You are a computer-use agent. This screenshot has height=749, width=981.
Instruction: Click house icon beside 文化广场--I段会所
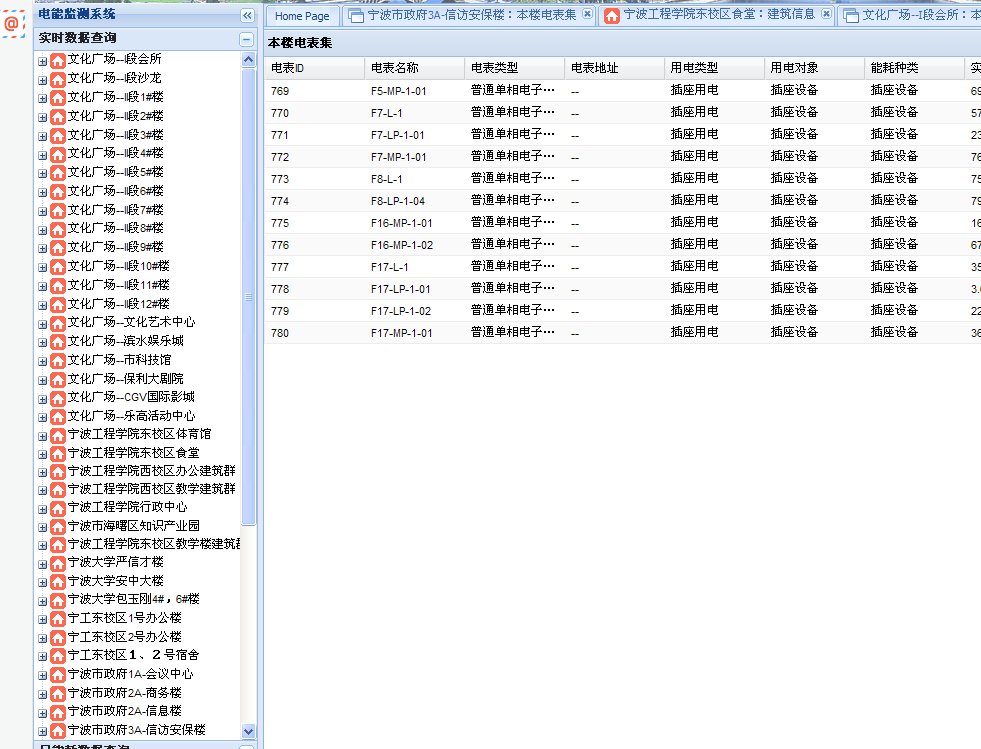coord(58,61)
